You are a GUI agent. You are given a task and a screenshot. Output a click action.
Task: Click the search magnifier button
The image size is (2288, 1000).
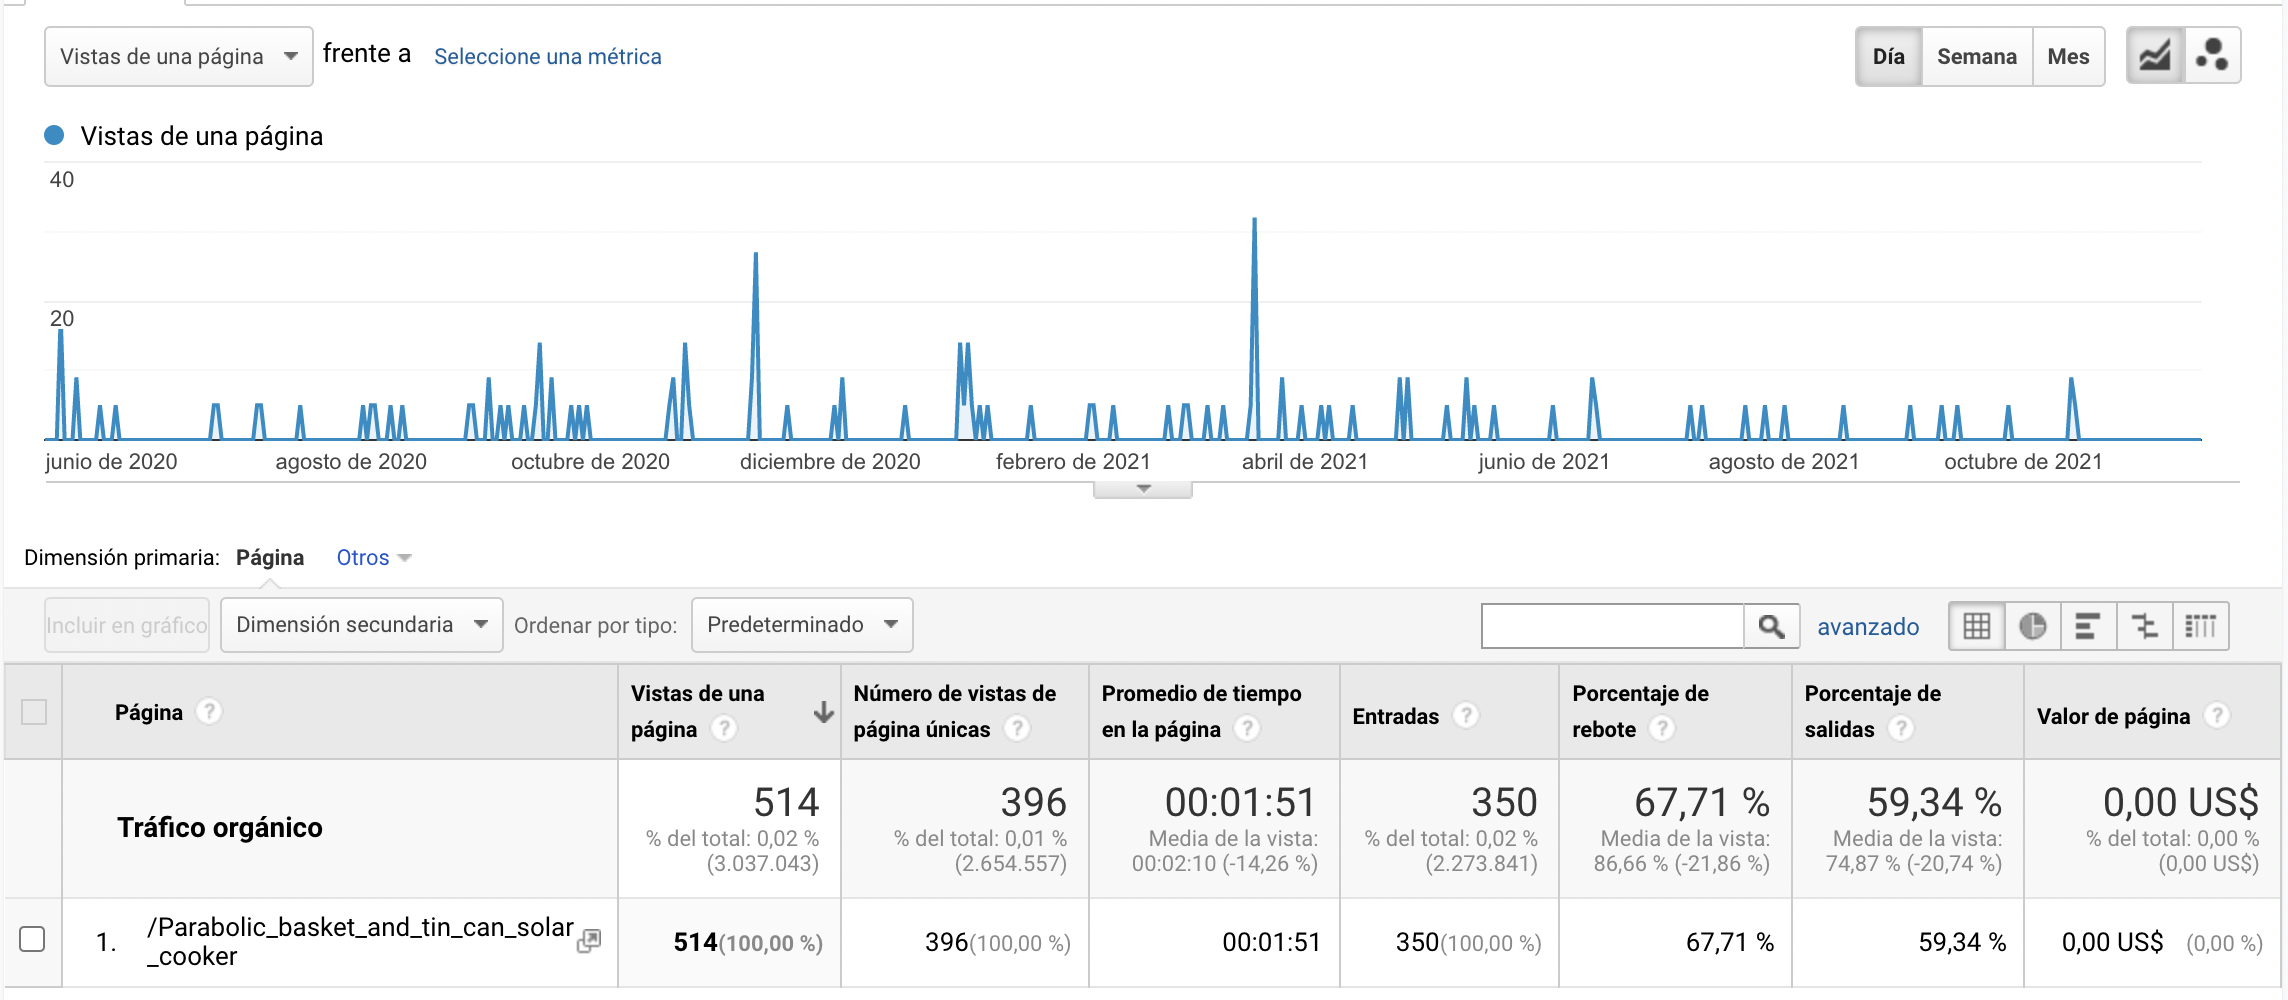pyautogui.click(x=1771, y=626)
